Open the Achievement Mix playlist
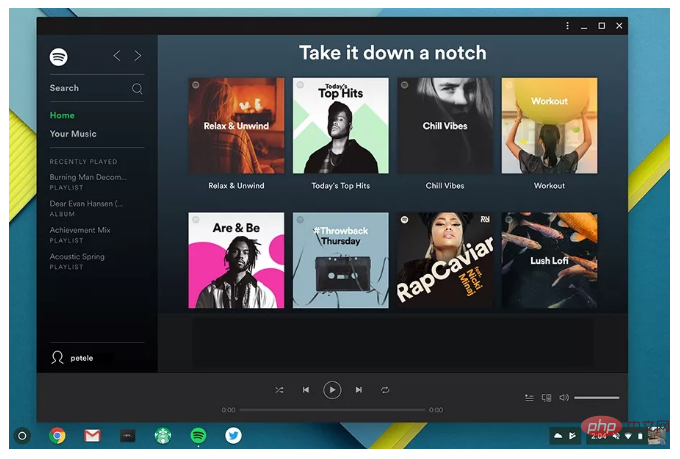 80,235
